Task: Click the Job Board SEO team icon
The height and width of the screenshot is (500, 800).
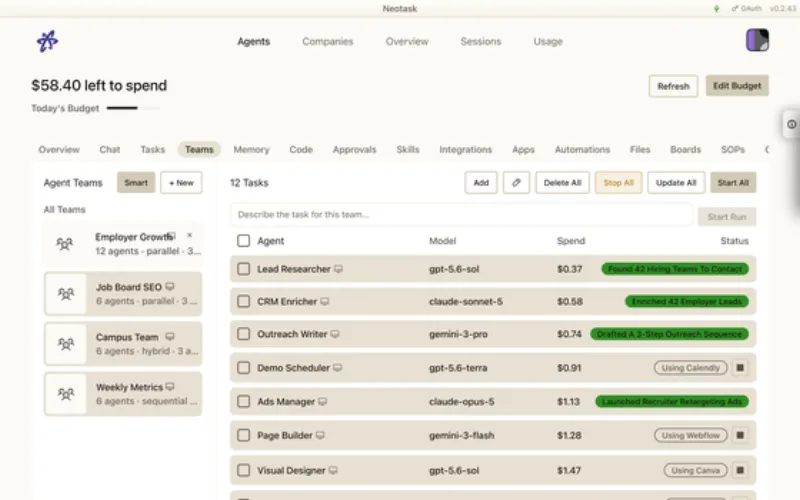Action: pos(66,294)
